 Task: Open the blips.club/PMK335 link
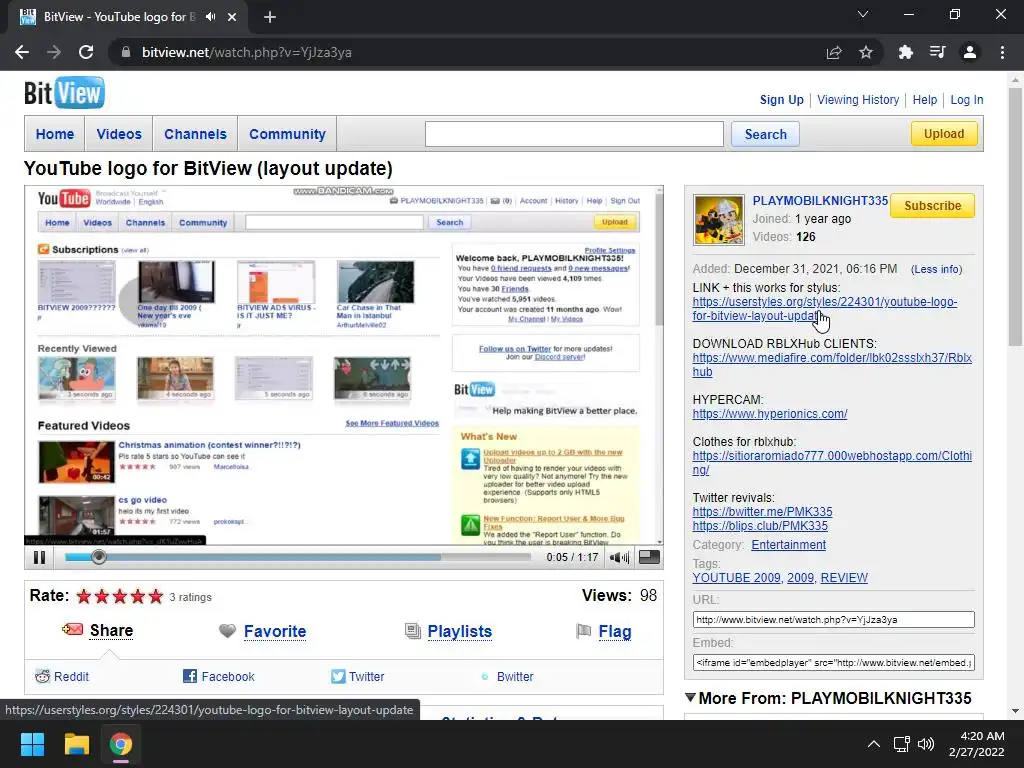click(760, 526)
